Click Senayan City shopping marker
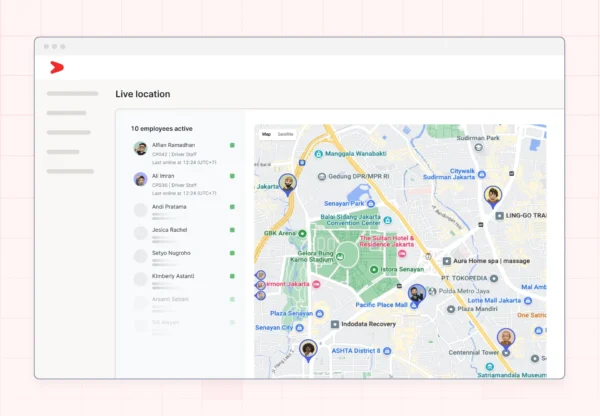Image resolution: width=600 pixels, height=416 pixels. (x=300, y=328)
